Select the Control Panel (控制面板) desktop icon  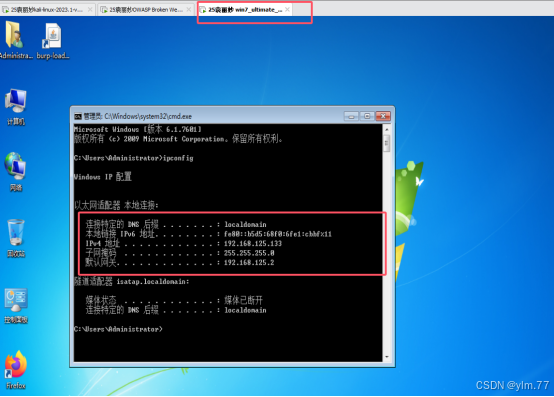16,306
